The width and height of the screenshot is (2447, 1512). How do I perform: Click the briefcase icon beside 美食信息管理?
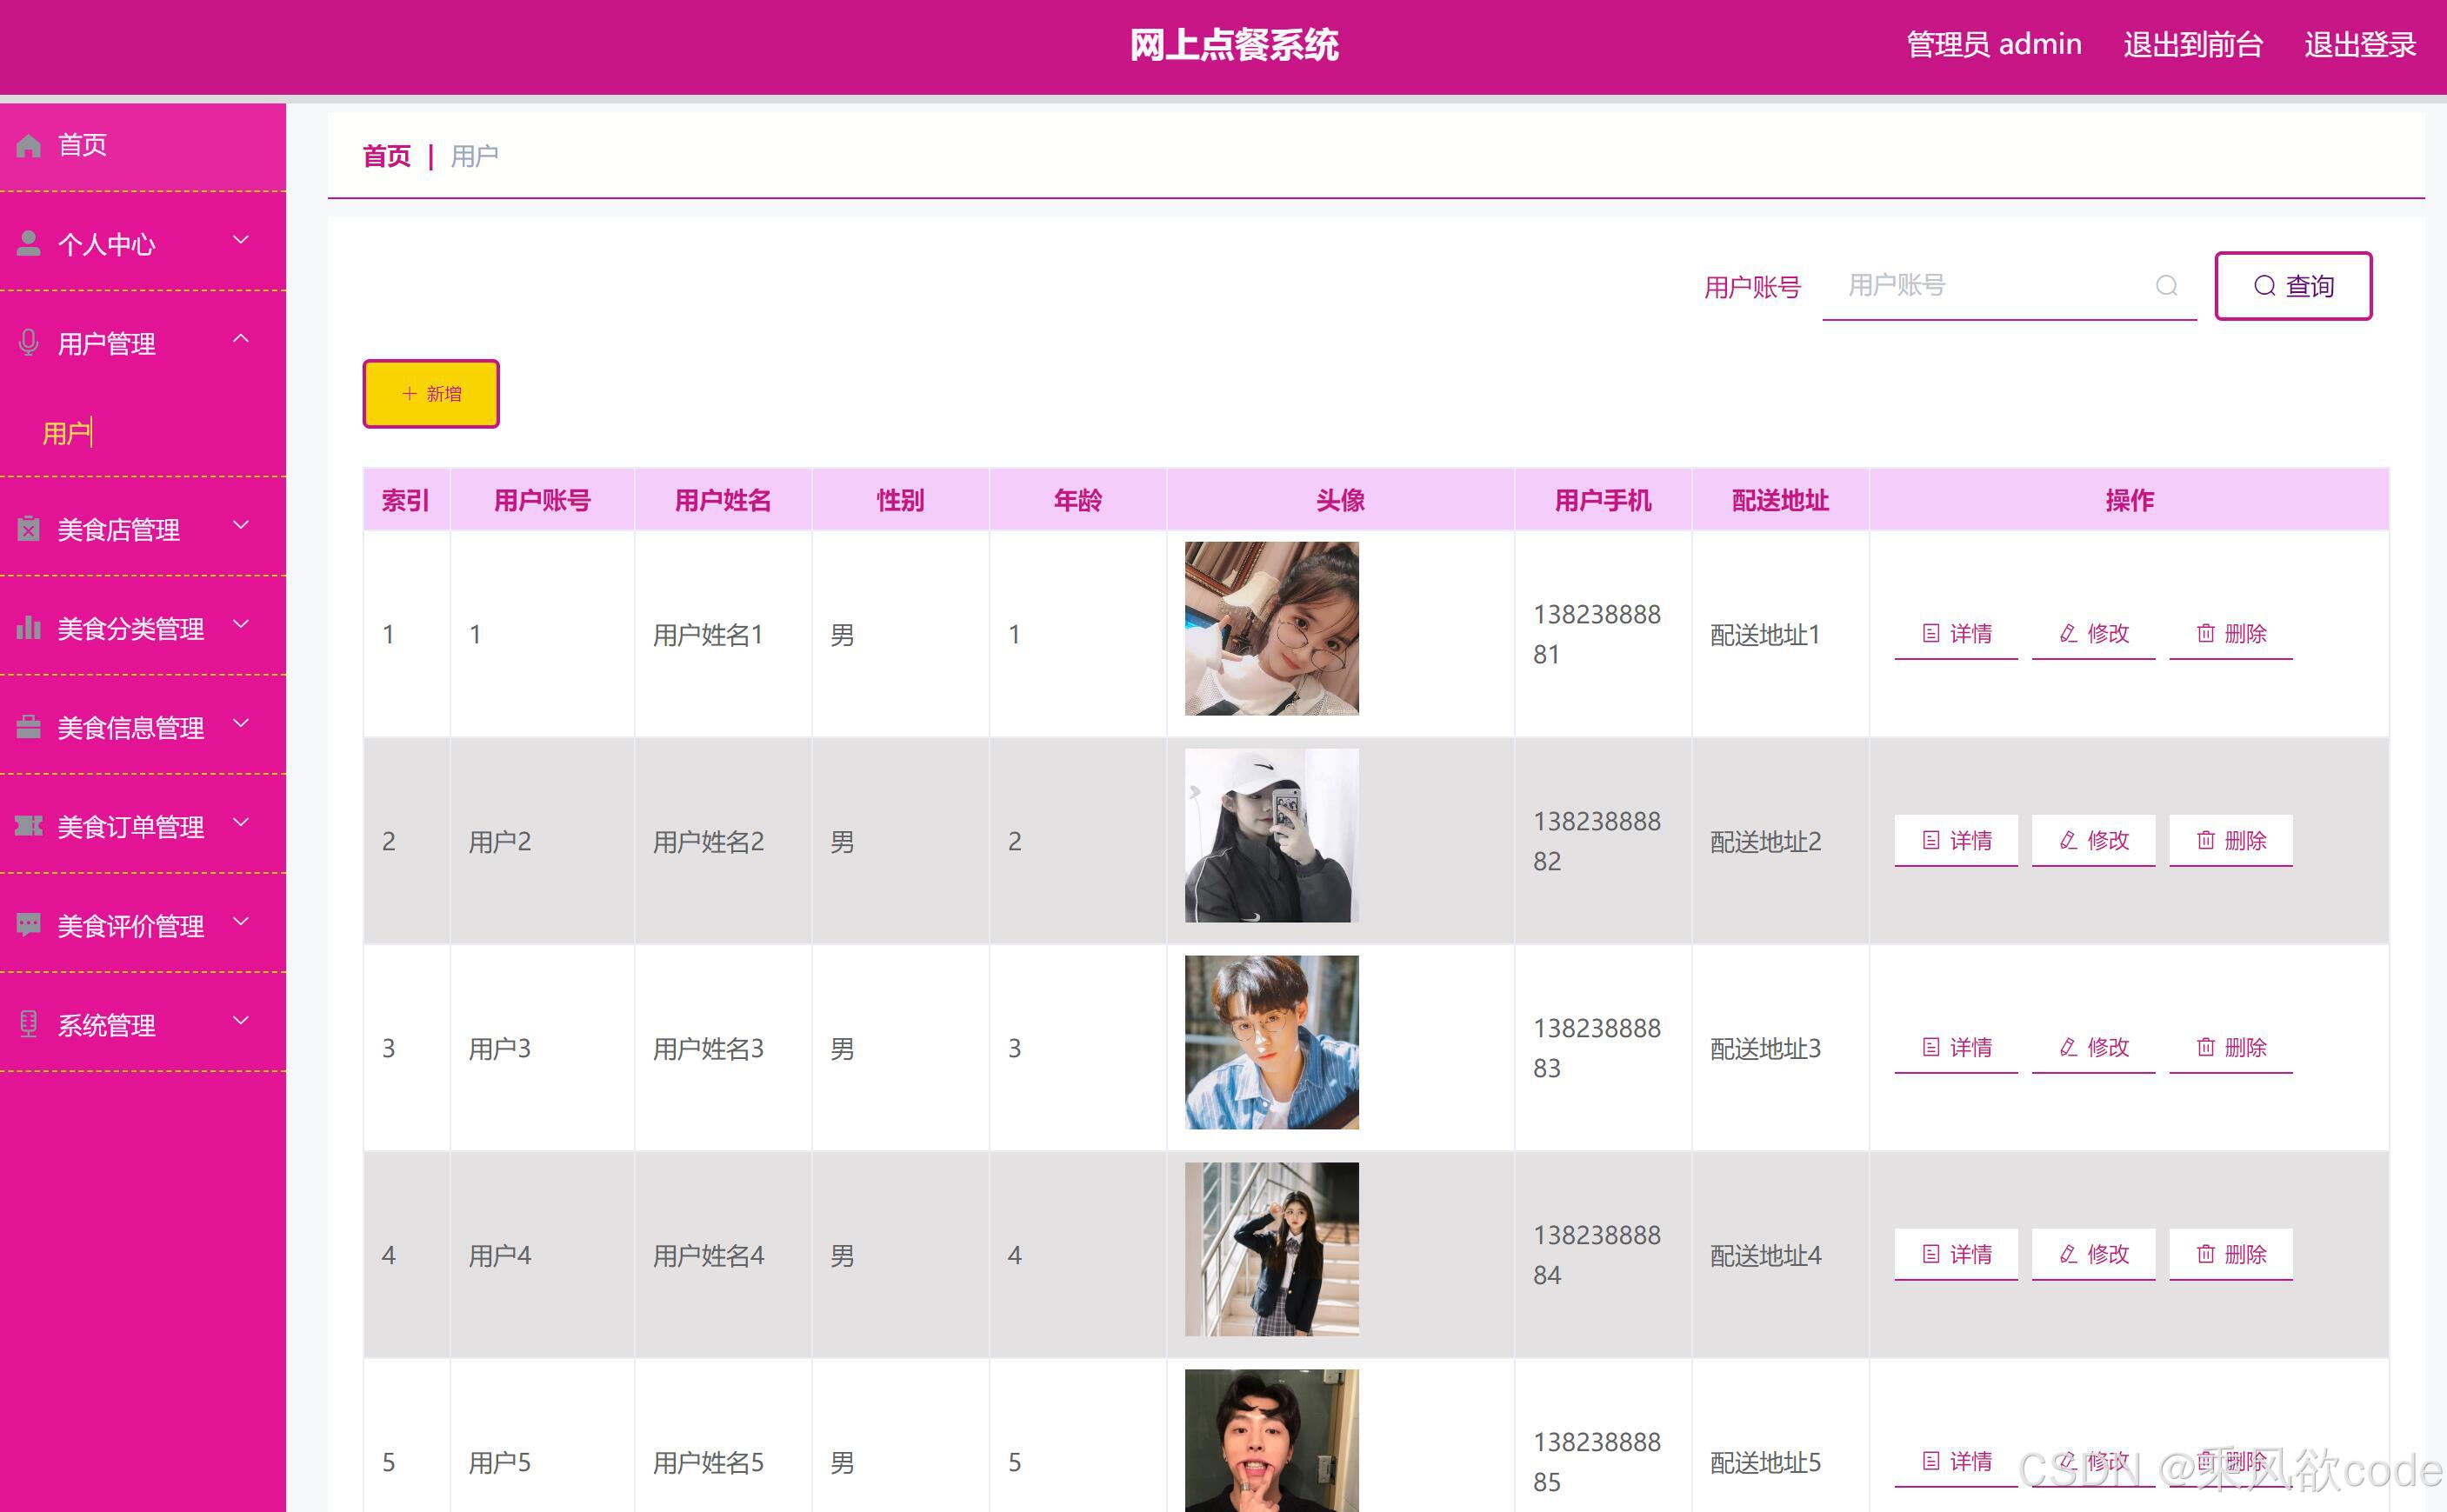[28, 727]
